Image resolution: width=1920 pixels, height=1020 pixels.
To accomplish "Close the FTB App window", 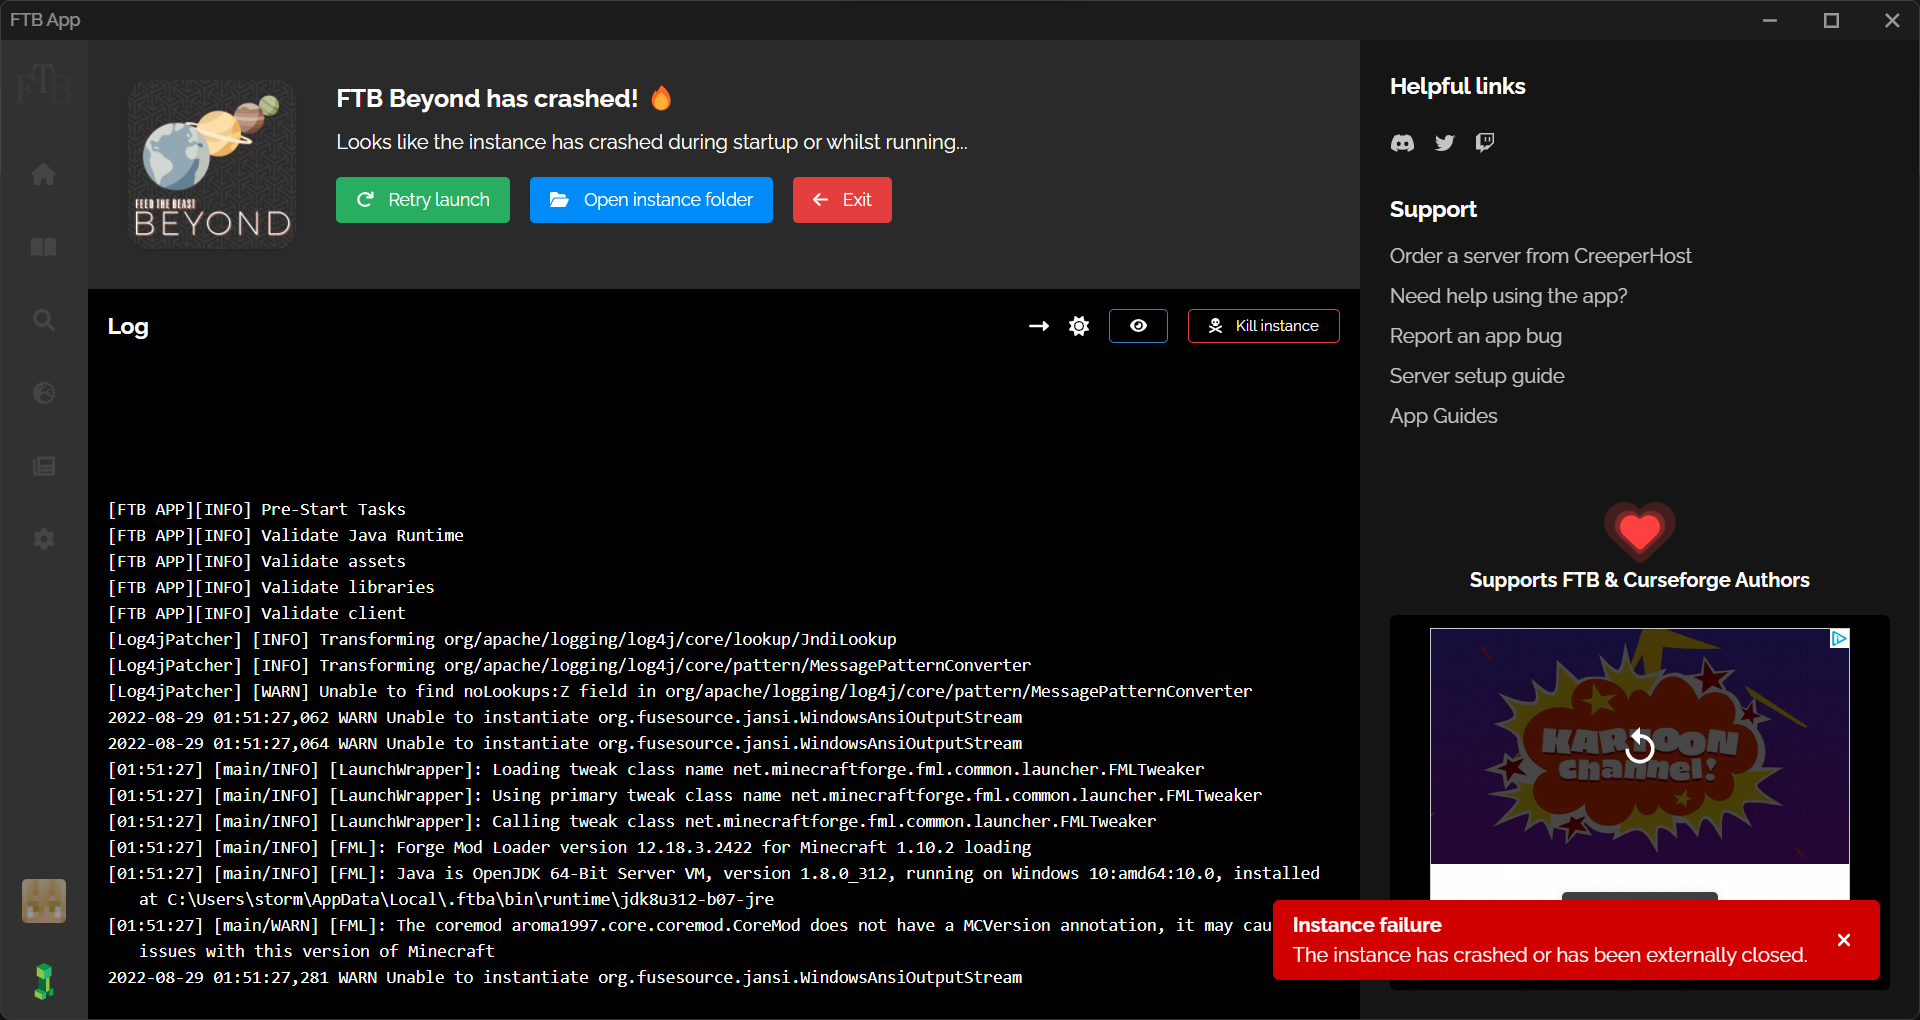I will pos(1892,20).
